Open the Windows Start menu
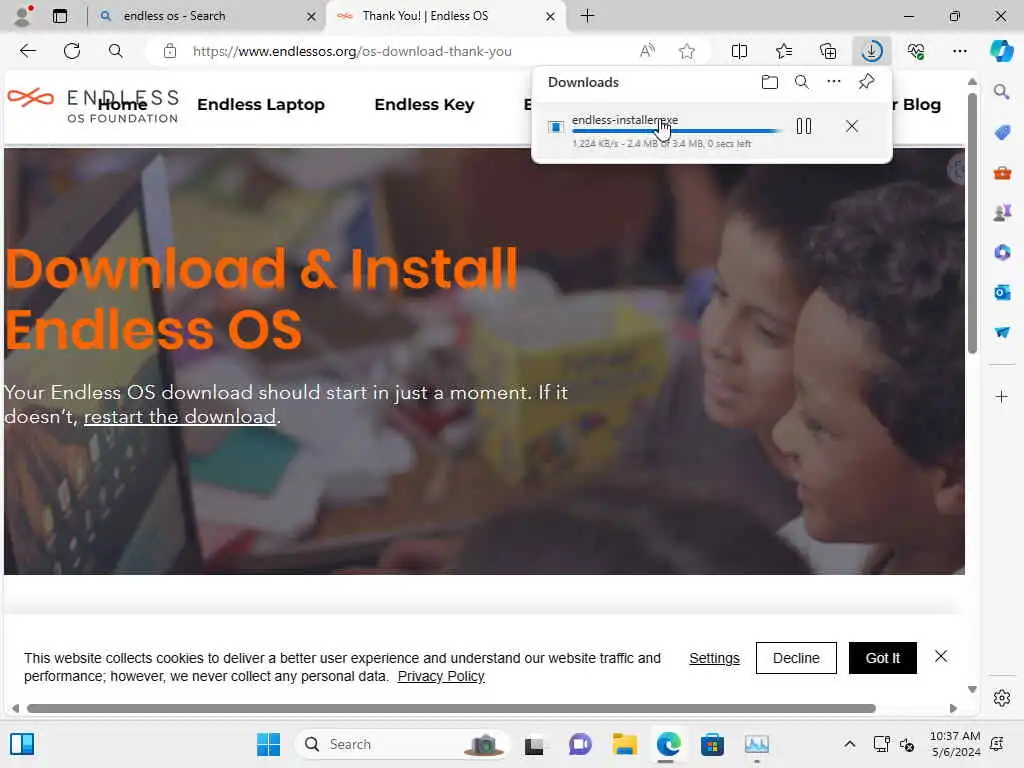This screenshot has width=1024, height=768. click(x=268, y=744)
